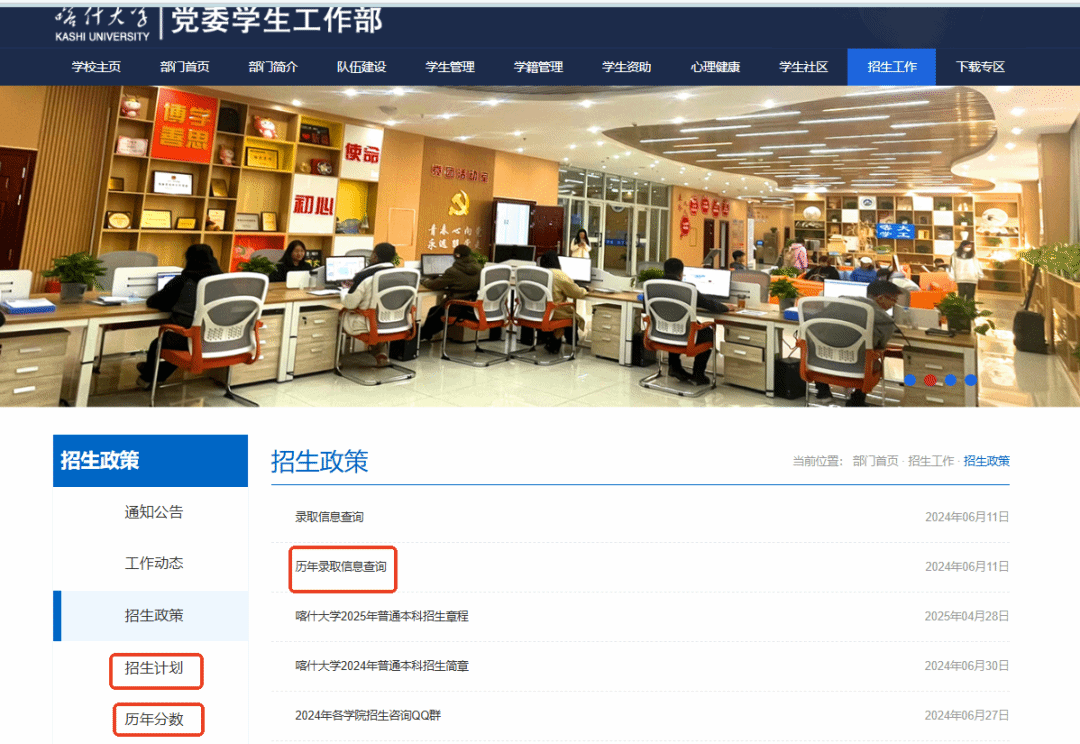Go to 学生资助 in the top navigation
This screenshot has width=1080, height=744.
(626, 67)
